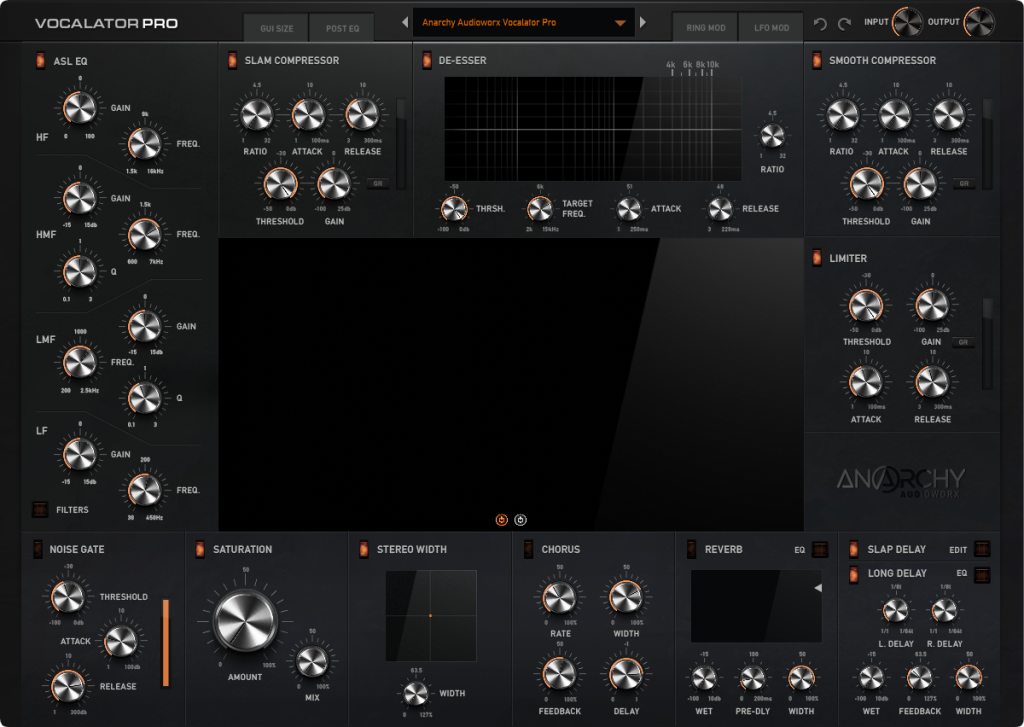Click the R. DELAY knob

(944, 611)
